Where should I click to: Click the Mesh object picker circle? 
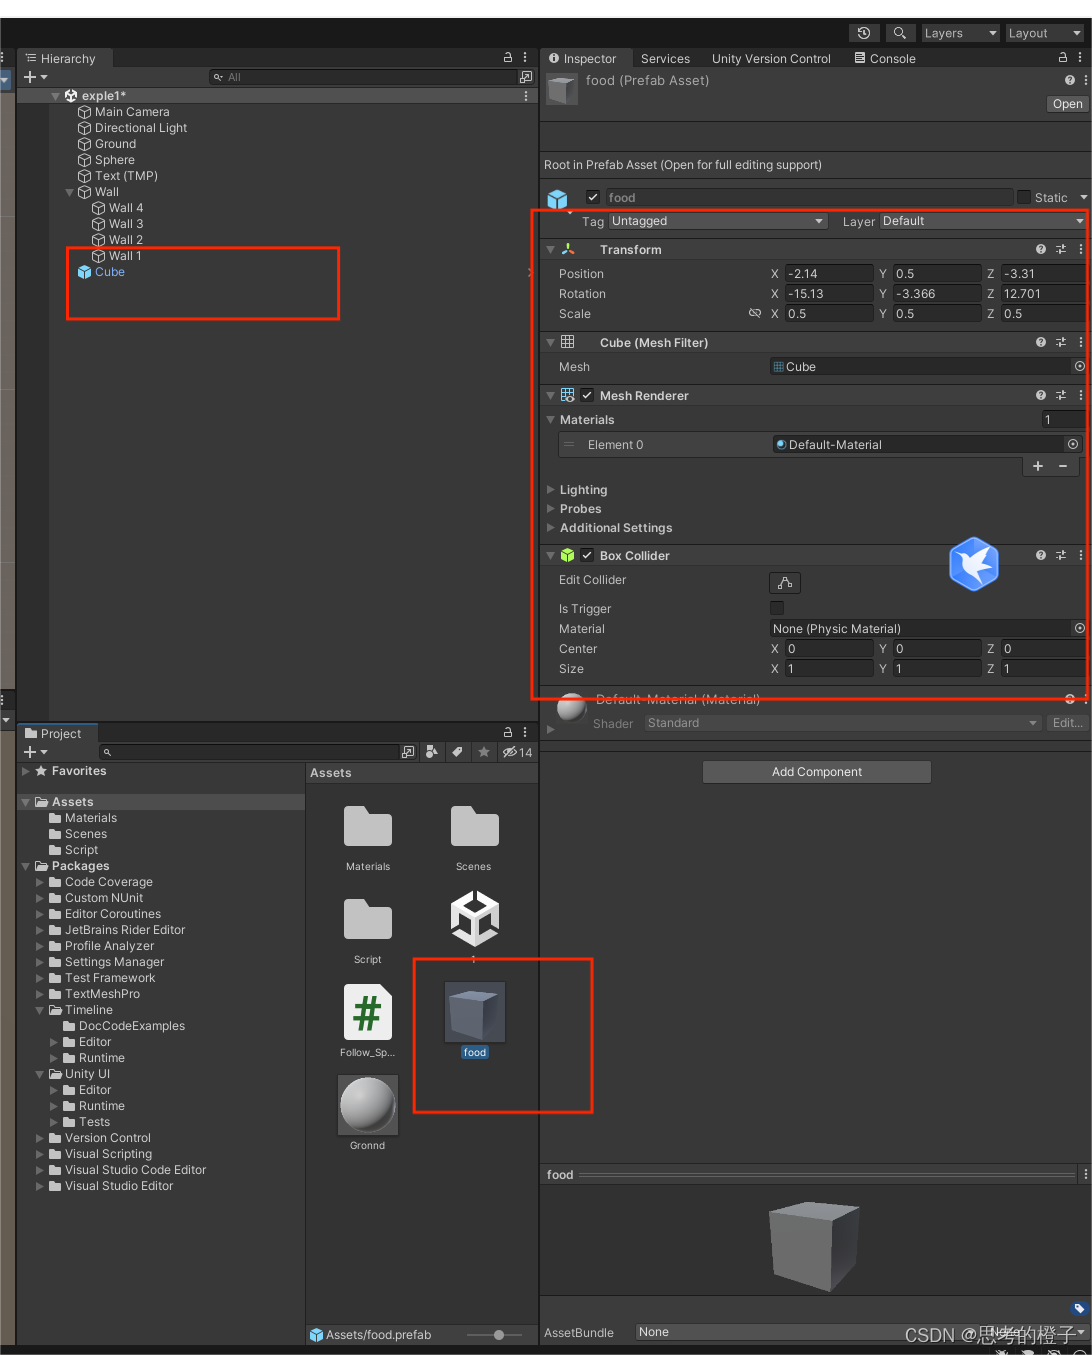click(x=1080, y=366)
